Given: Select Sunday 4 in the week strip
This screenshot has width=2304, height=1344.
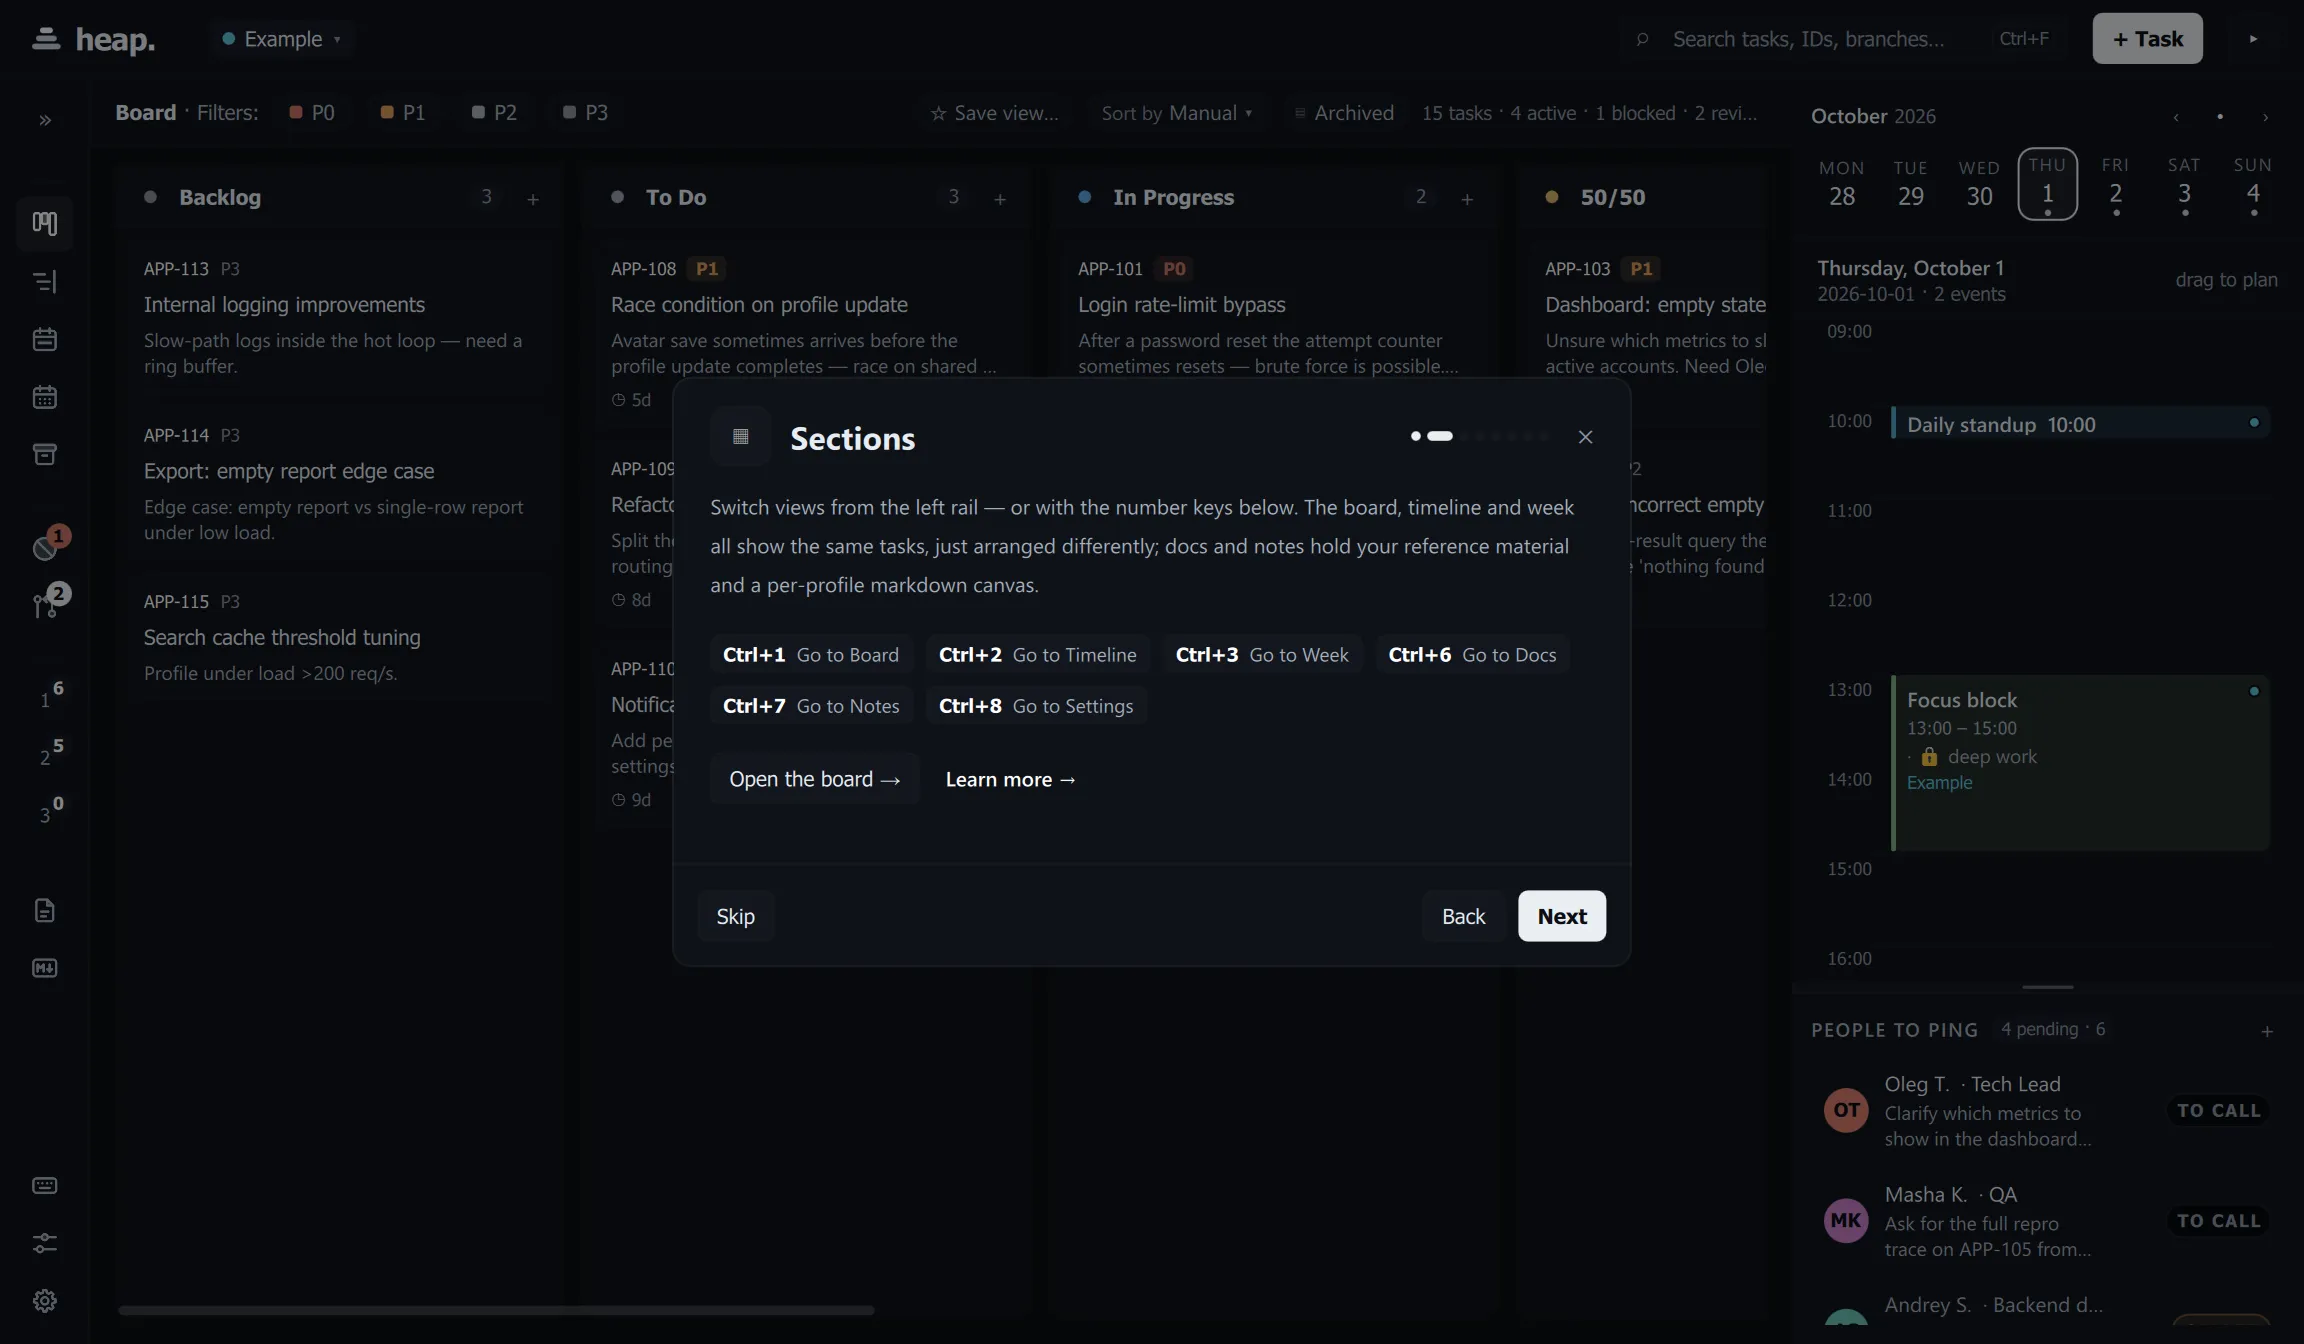Looking at the screenshot, I should coord(2253,184).
